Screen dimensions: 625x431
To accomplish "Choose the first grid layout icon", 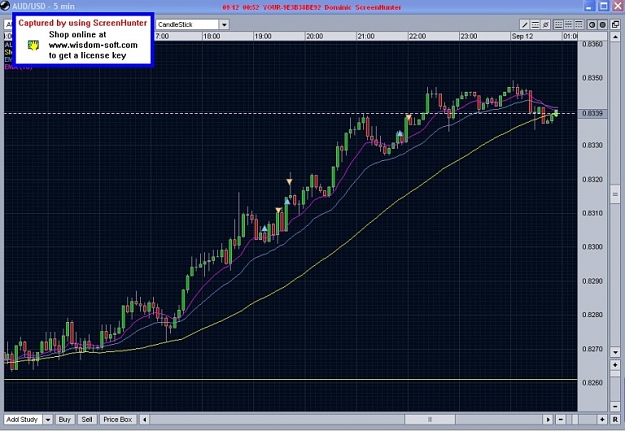I will pos(558,25).
